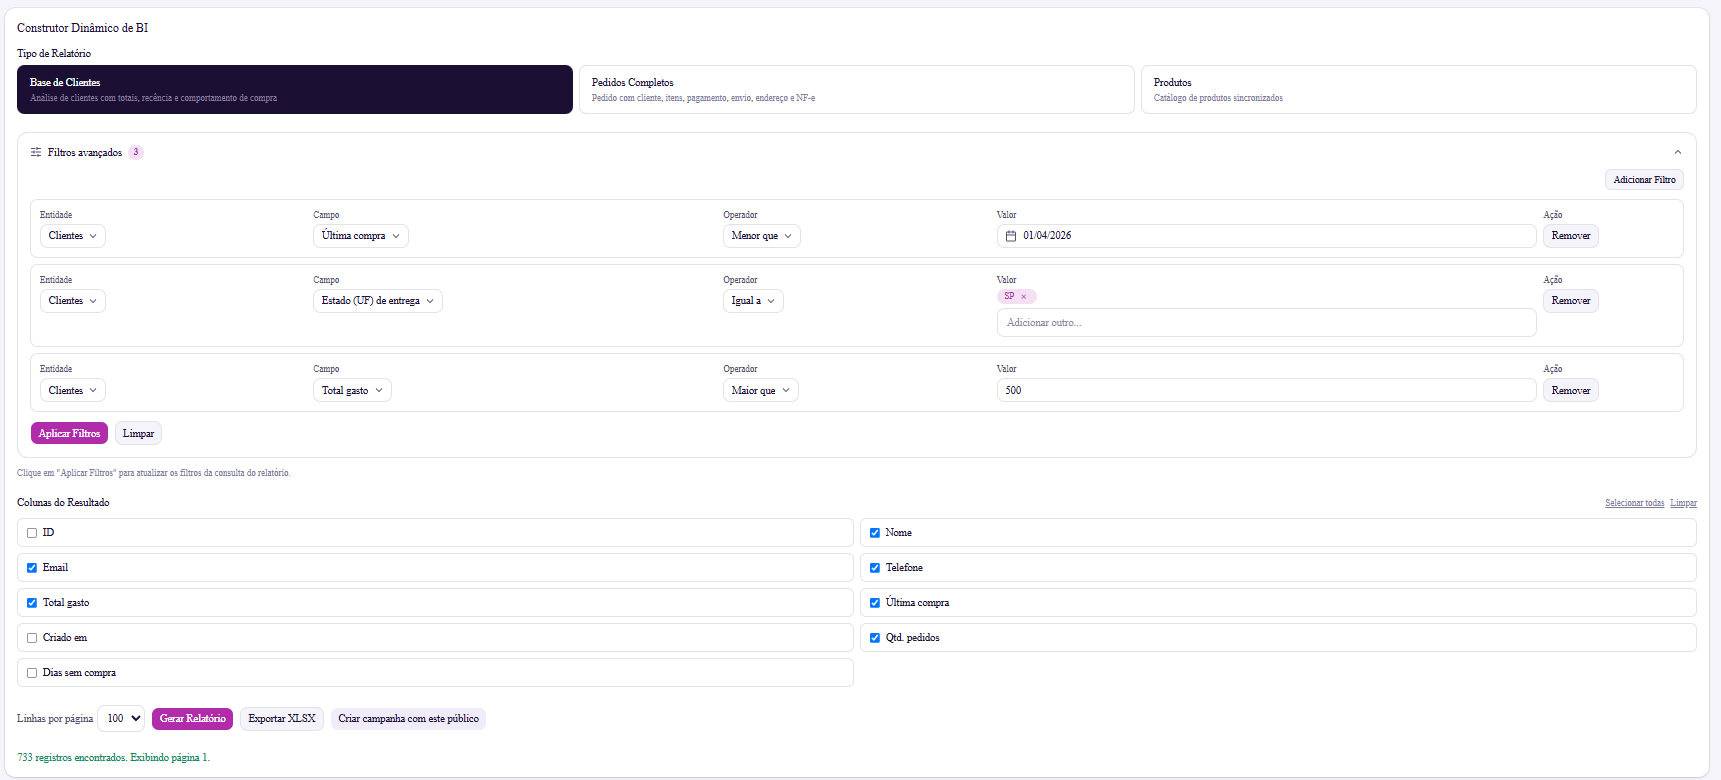The image size is (1721, 780).
Task: Click Aplicar Filtros button
Action: pos(69,434)
